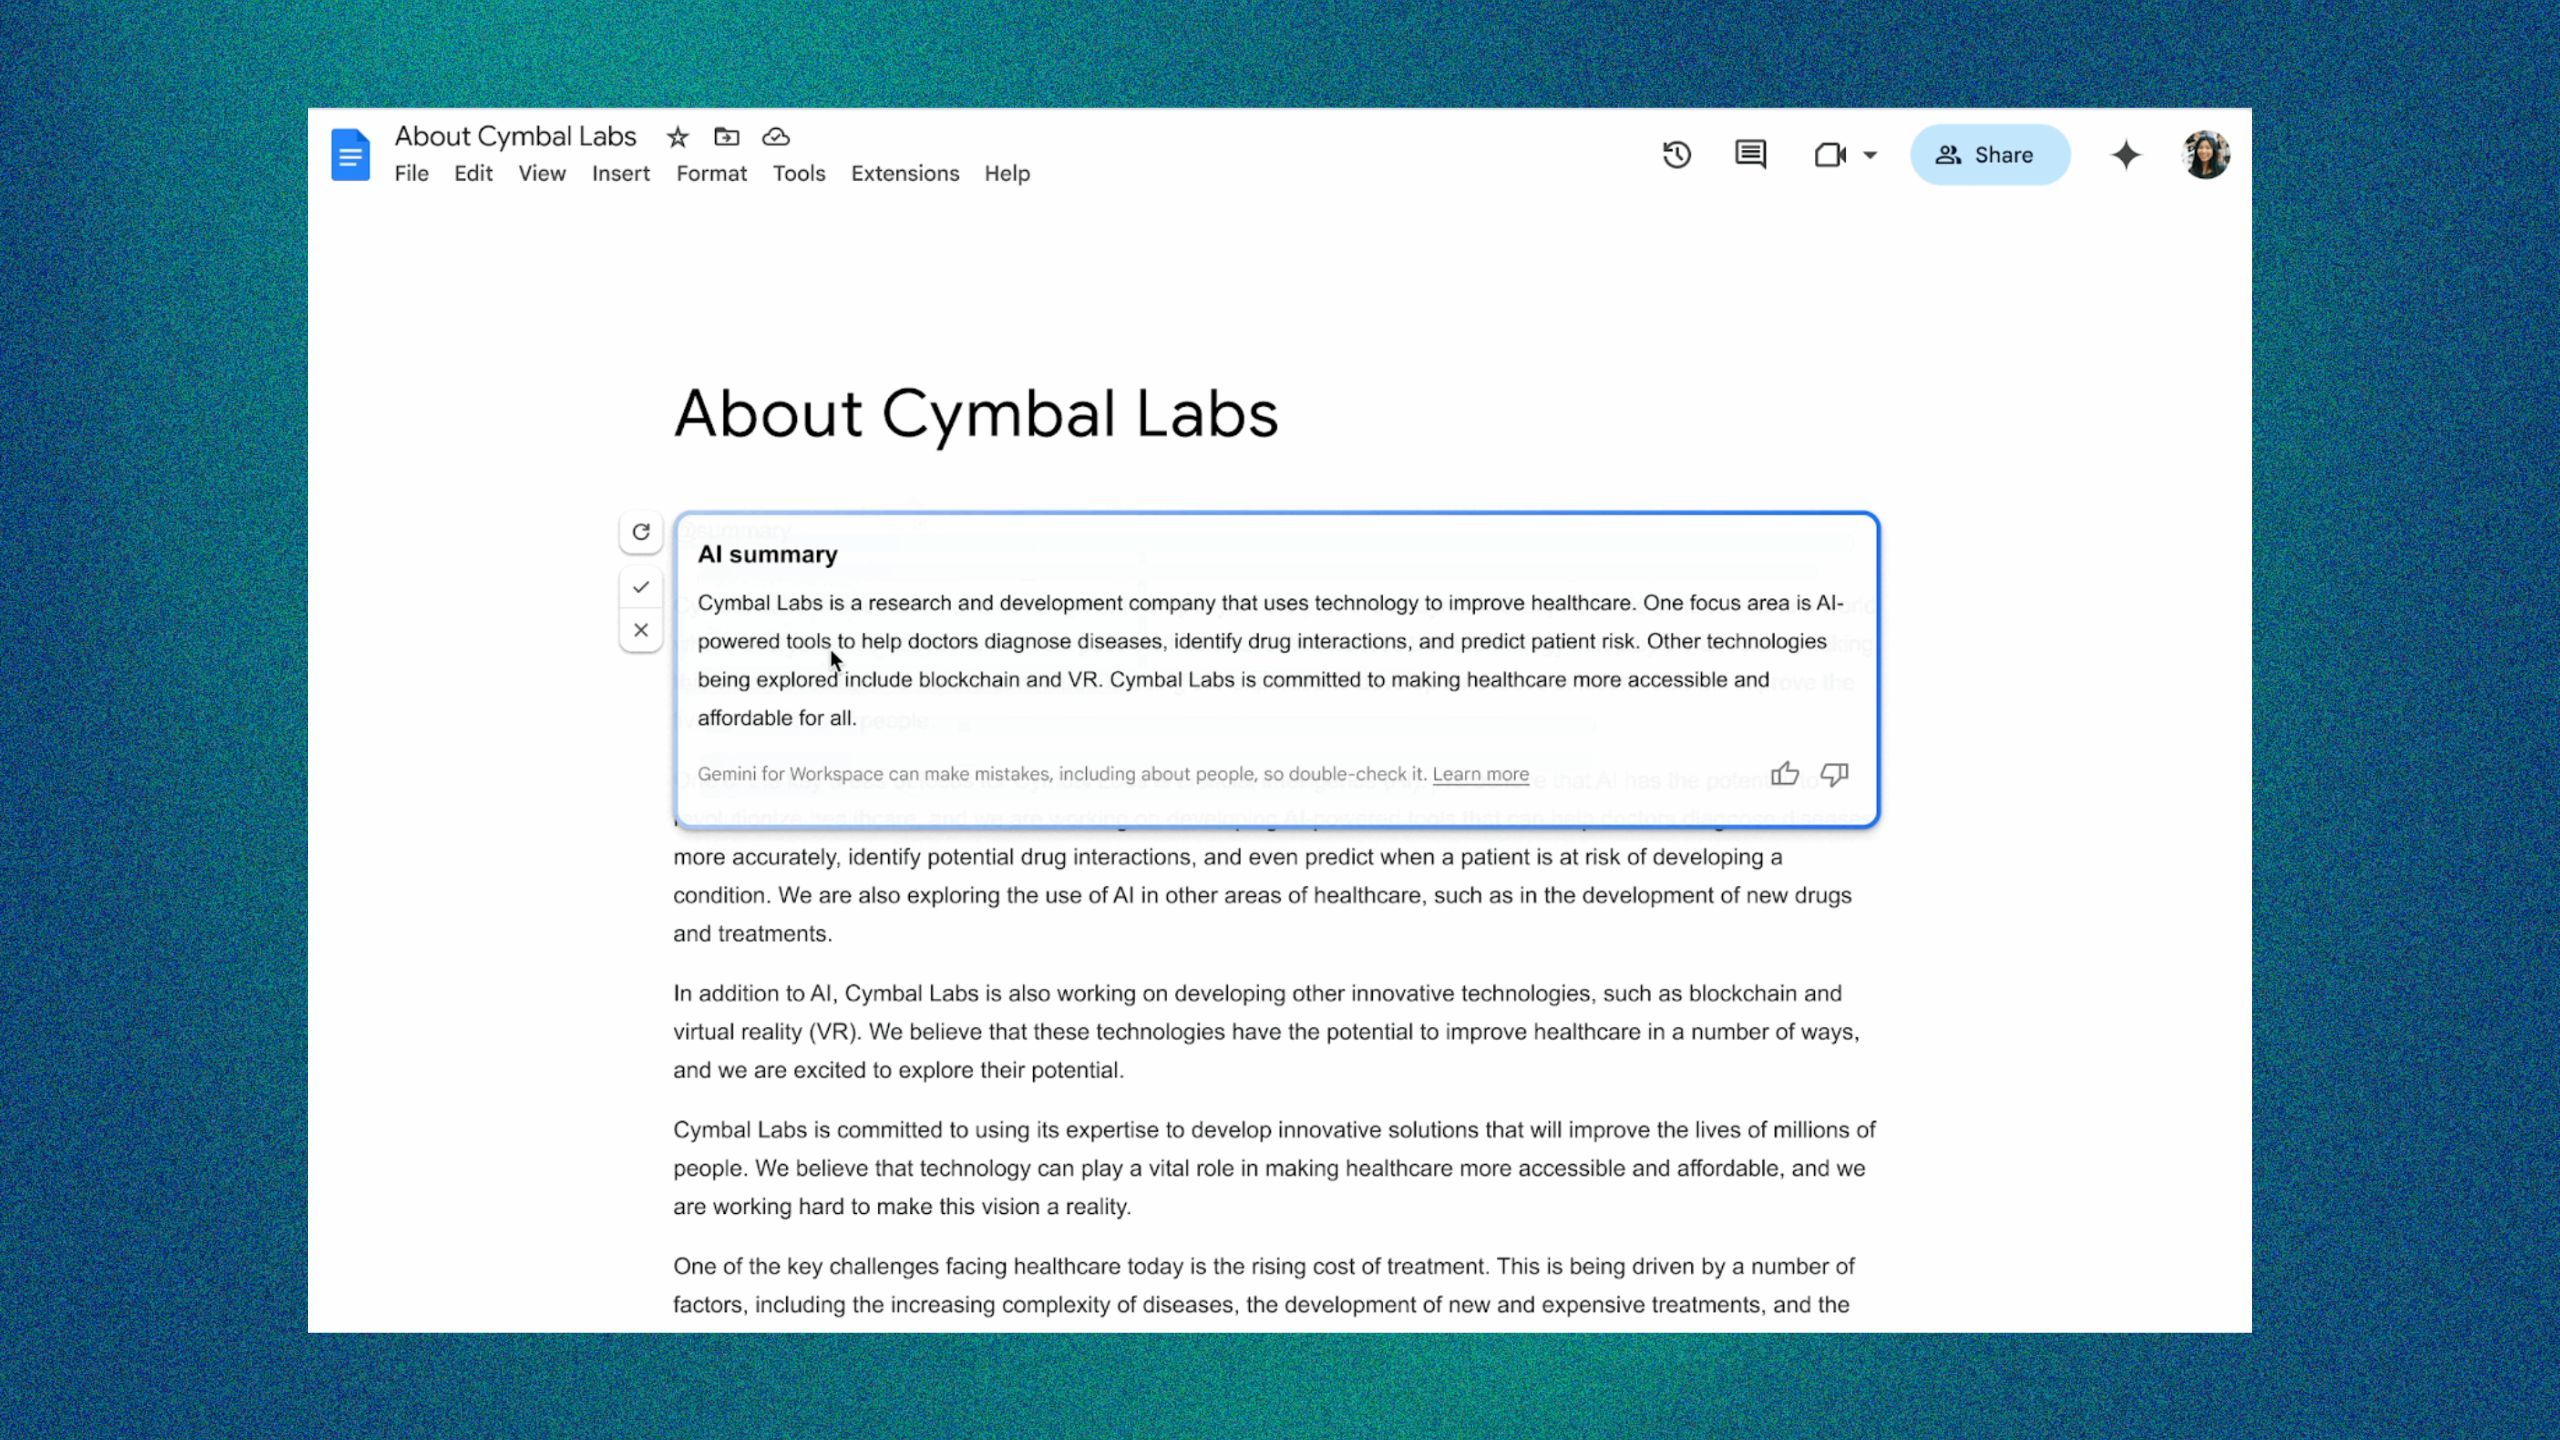Click the meeting camera dropdown arrow

pyautogui.click(x=1869, y=155)
